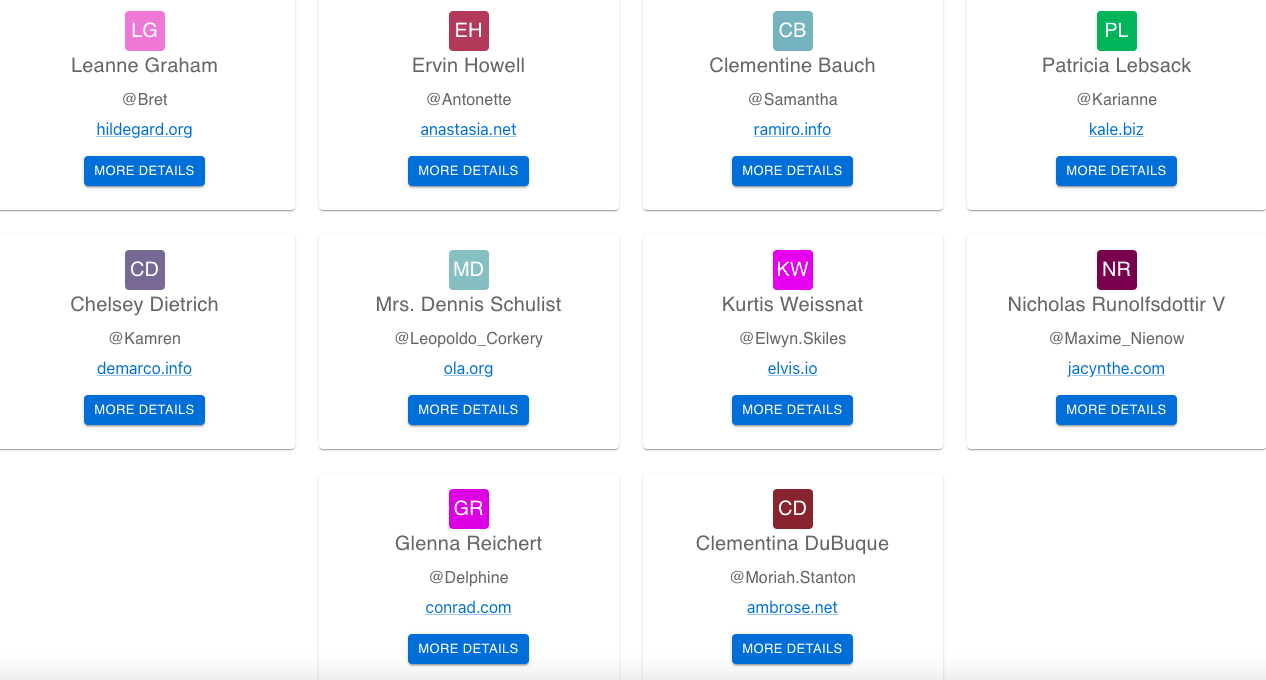This screenshot has width=1266, height=680.
Task: Open the hildegard.org website link
Action: (145, 130)
